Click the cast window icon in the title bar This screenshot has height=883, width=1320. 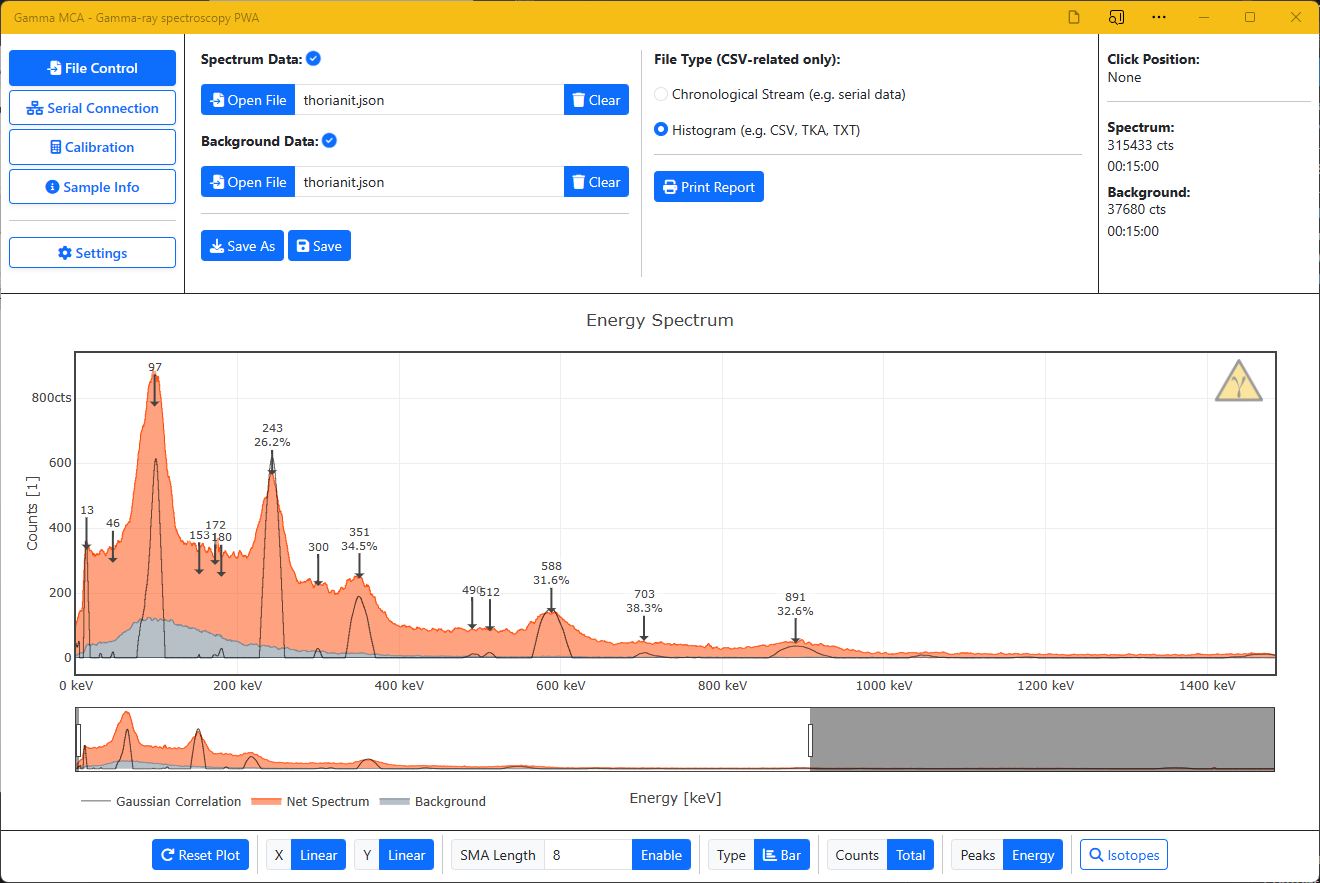1116,17
